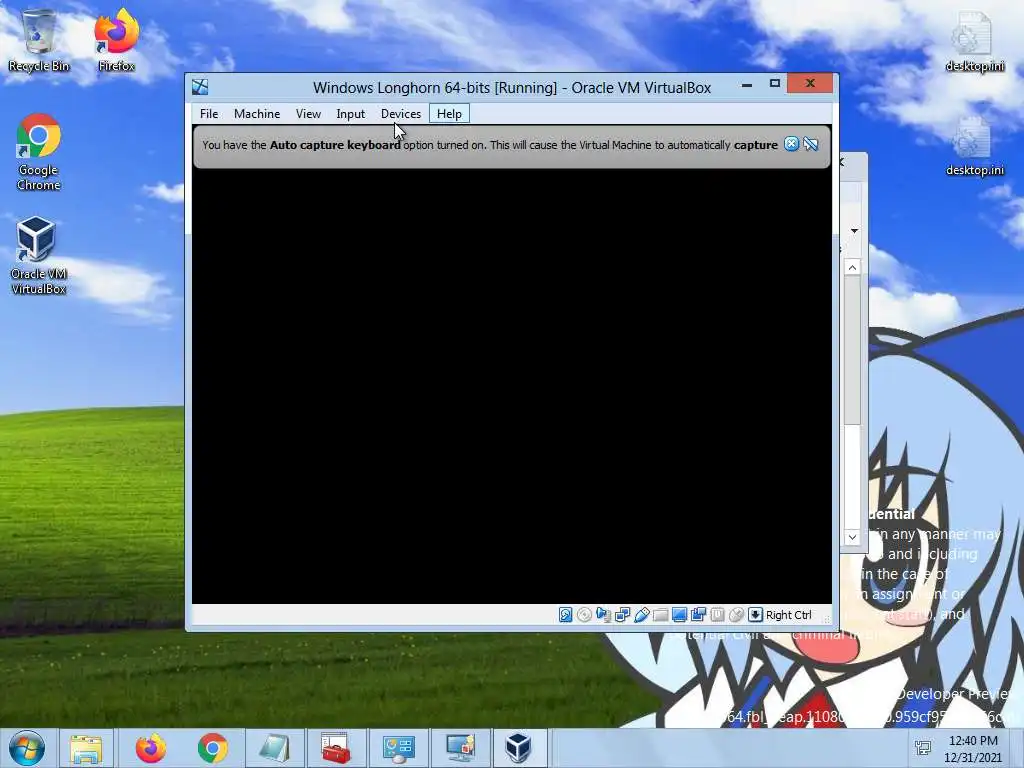Click the mouse integration status icon

tap(736, 615)
